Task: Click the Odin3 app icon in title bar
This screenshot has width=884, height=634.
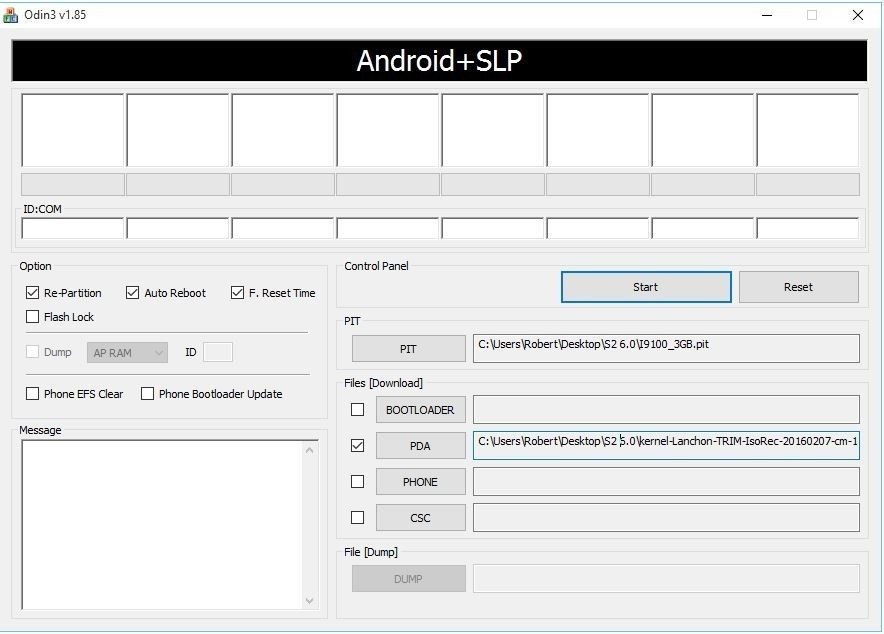Action: [x=10, y=15]
